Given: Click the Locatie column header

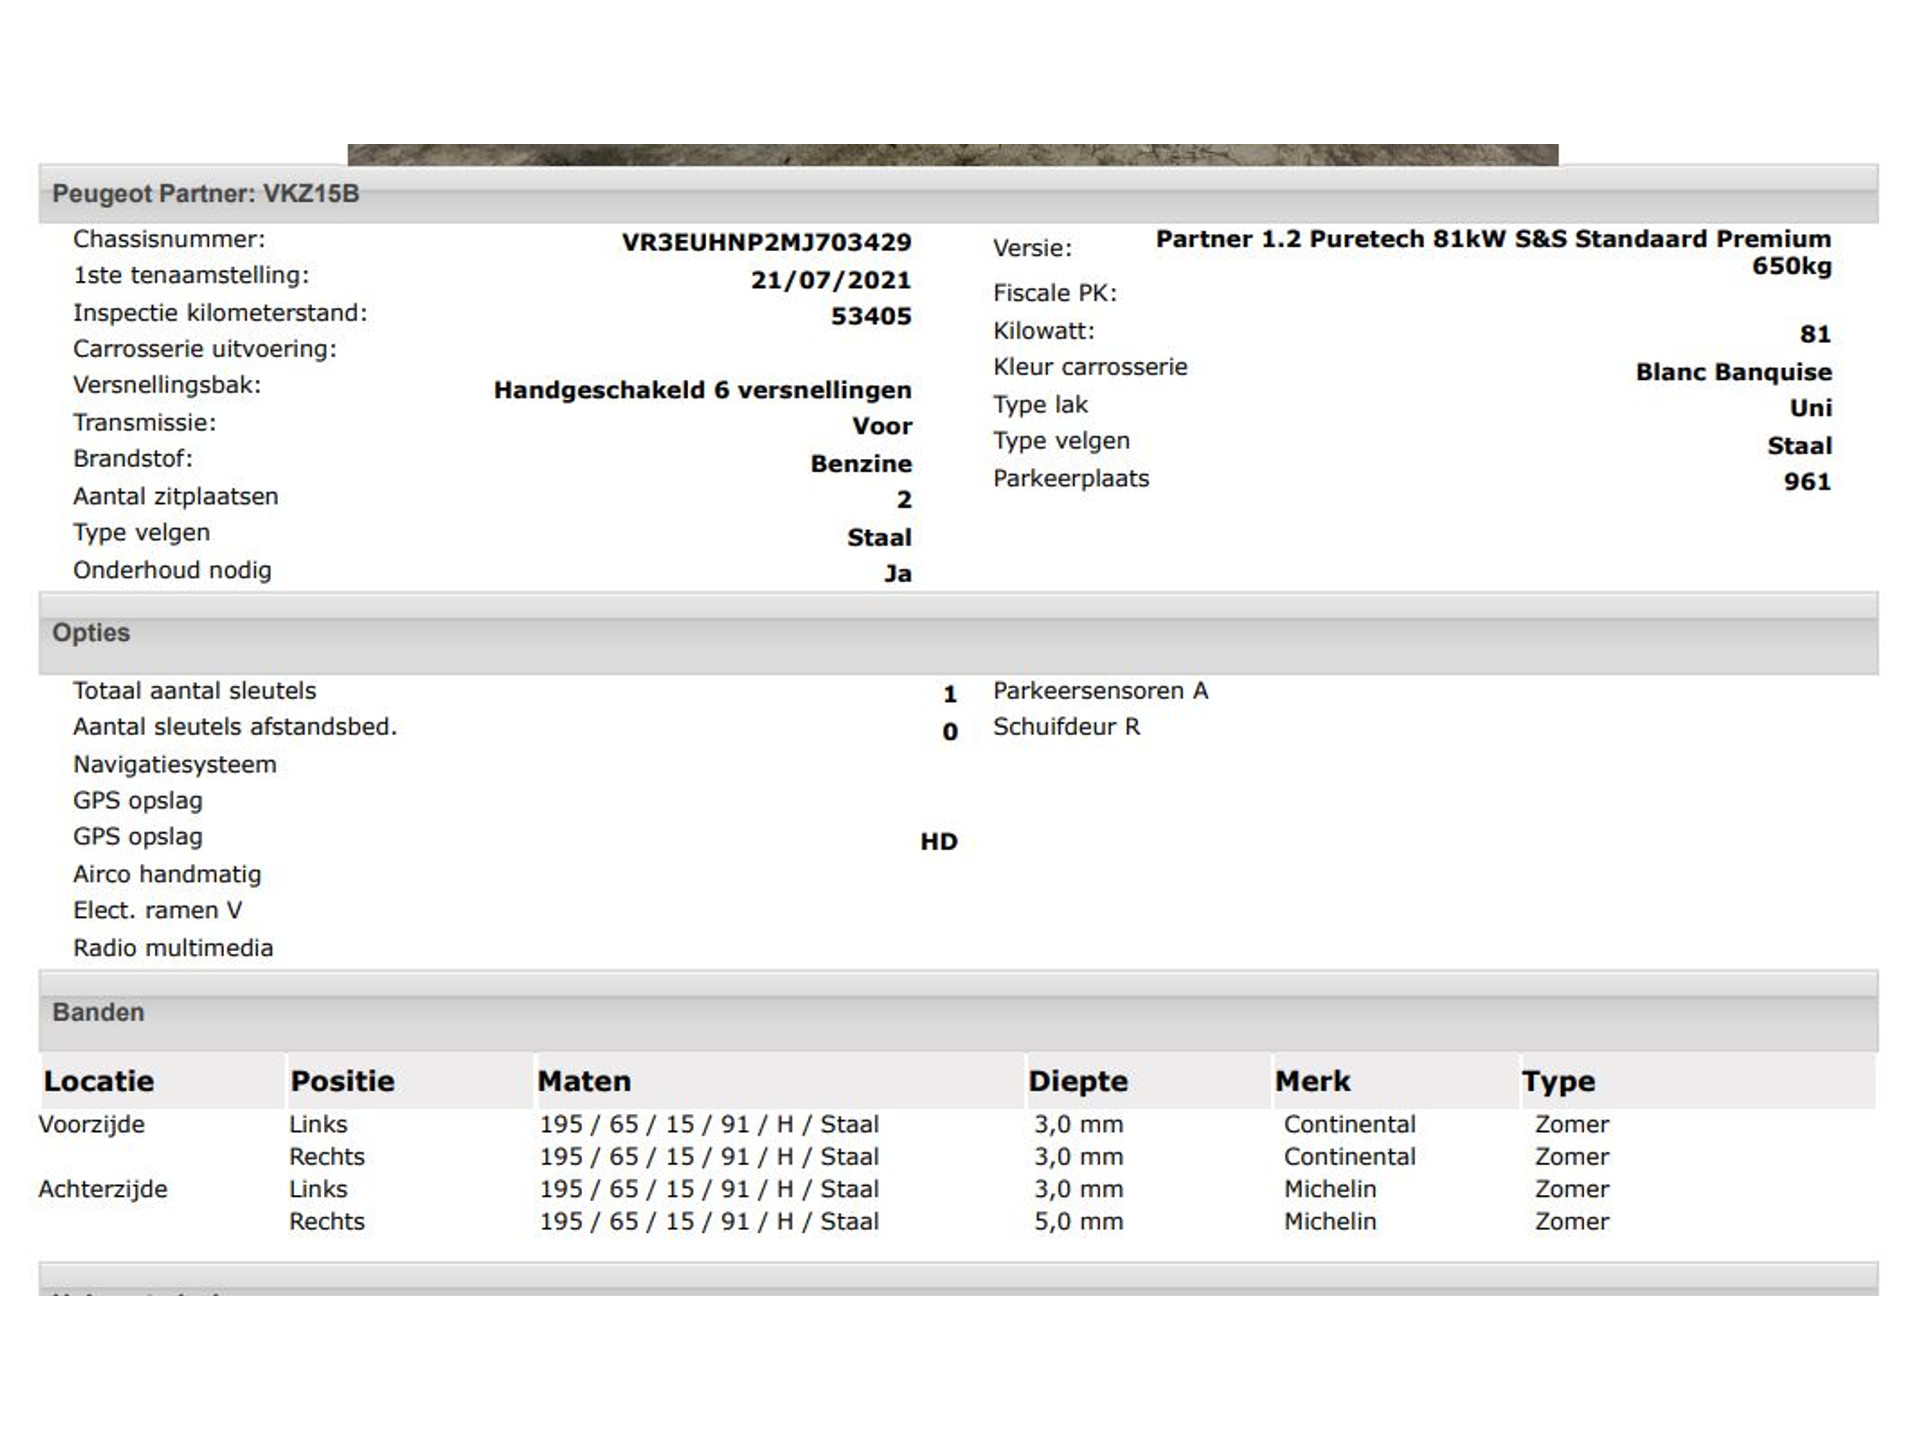Looking at the screenshot, I should pyautogui.click(x=99, y=1081).
